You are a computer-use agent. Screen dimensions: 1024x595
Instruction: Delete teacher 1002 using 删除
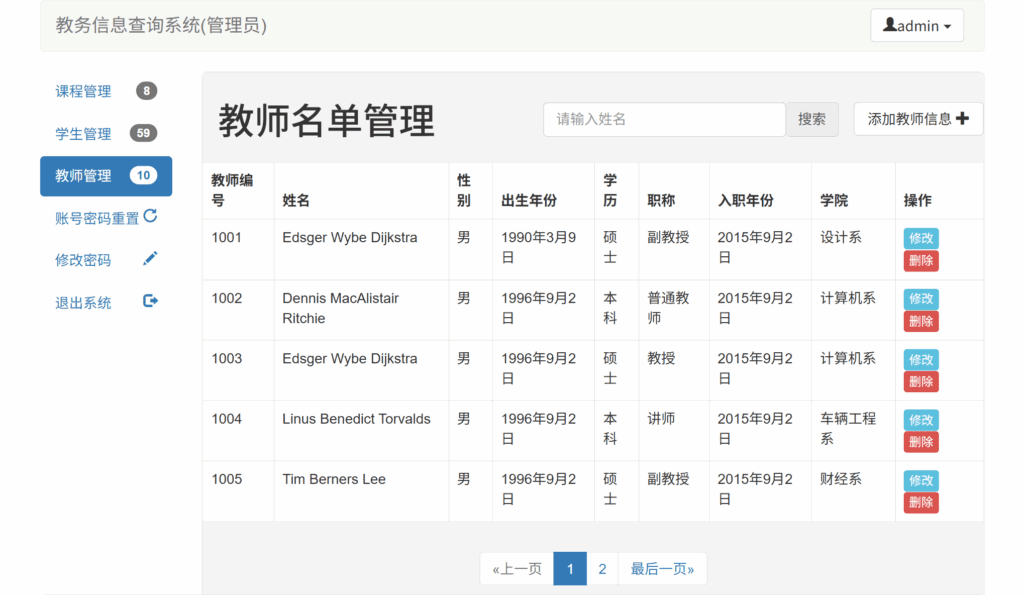(921, 321)
